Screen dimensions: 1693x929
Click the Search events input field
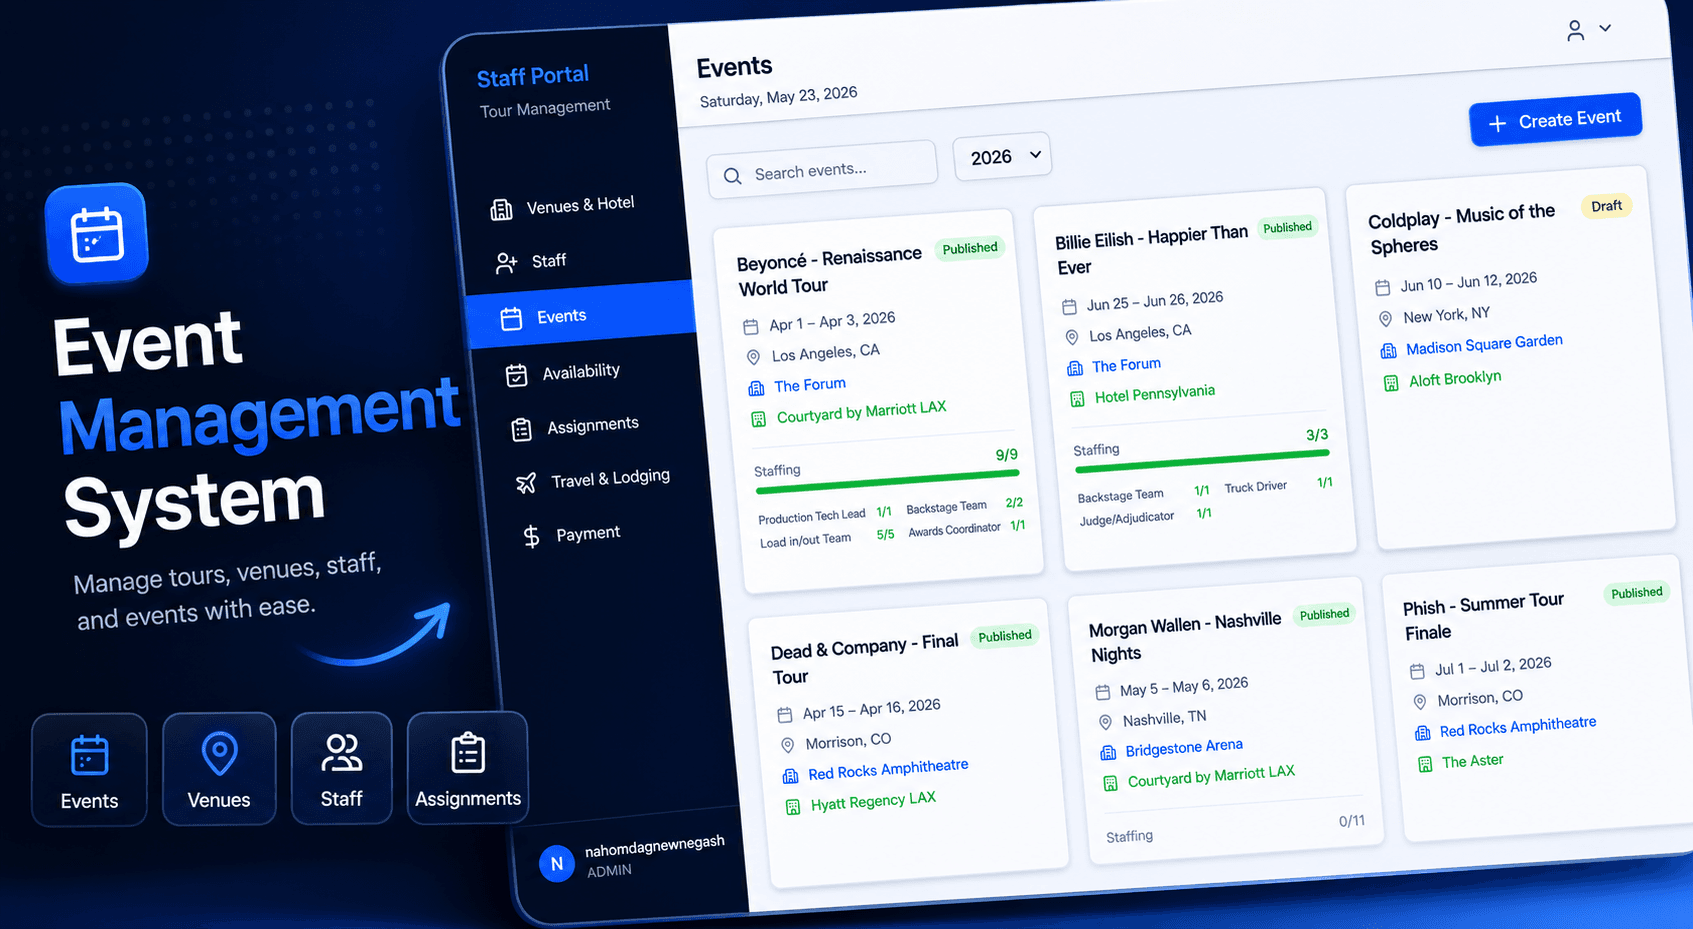[821, 171]
